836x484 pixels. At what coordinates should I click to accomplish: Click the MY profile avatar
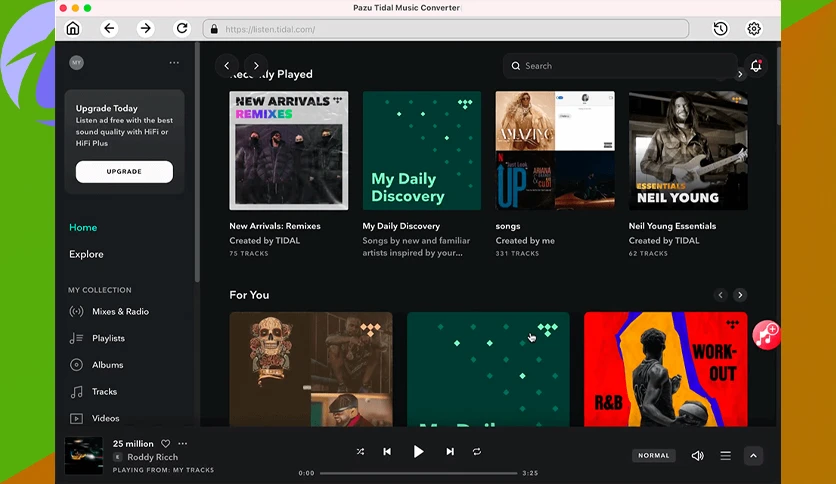click(x=76, y=62)
